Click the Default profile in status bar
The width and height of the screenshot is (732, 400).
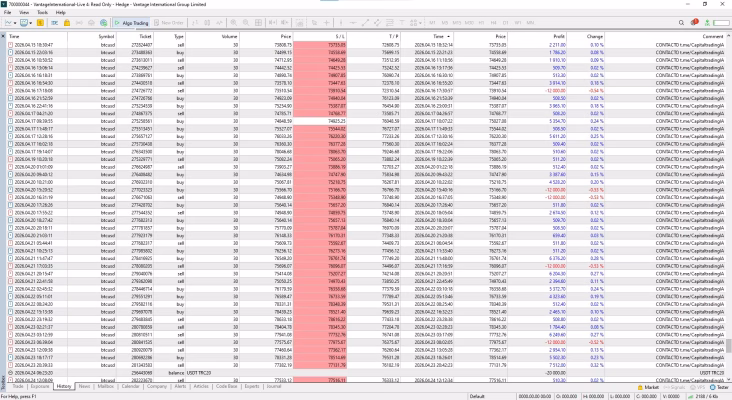click(x=477, y=396)
